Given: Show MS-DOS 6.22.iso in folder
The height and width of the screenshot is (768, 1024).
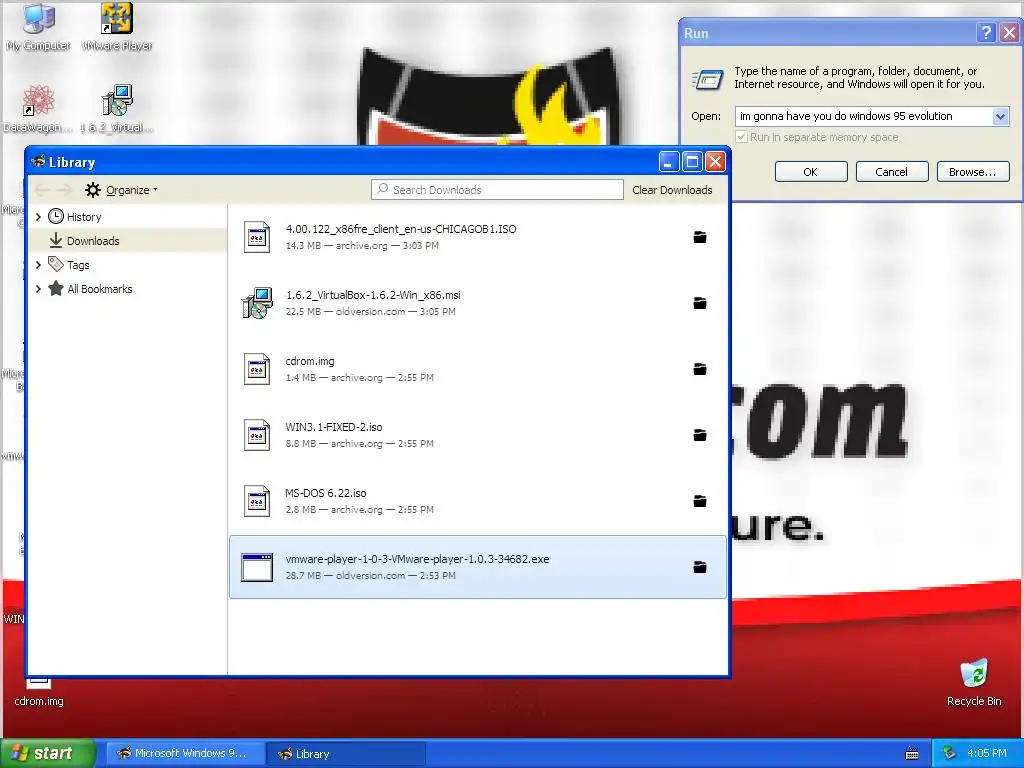Looking at the screenshot, I should point(699,501).
